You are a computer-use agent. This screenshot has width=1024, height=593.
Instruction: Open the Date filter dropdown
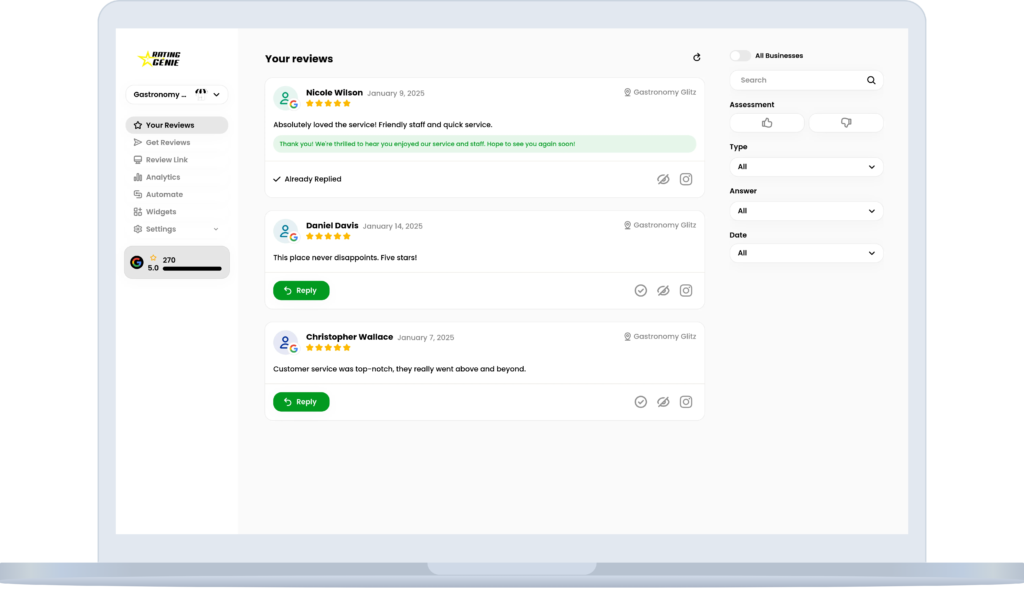[x=806, y=253]
